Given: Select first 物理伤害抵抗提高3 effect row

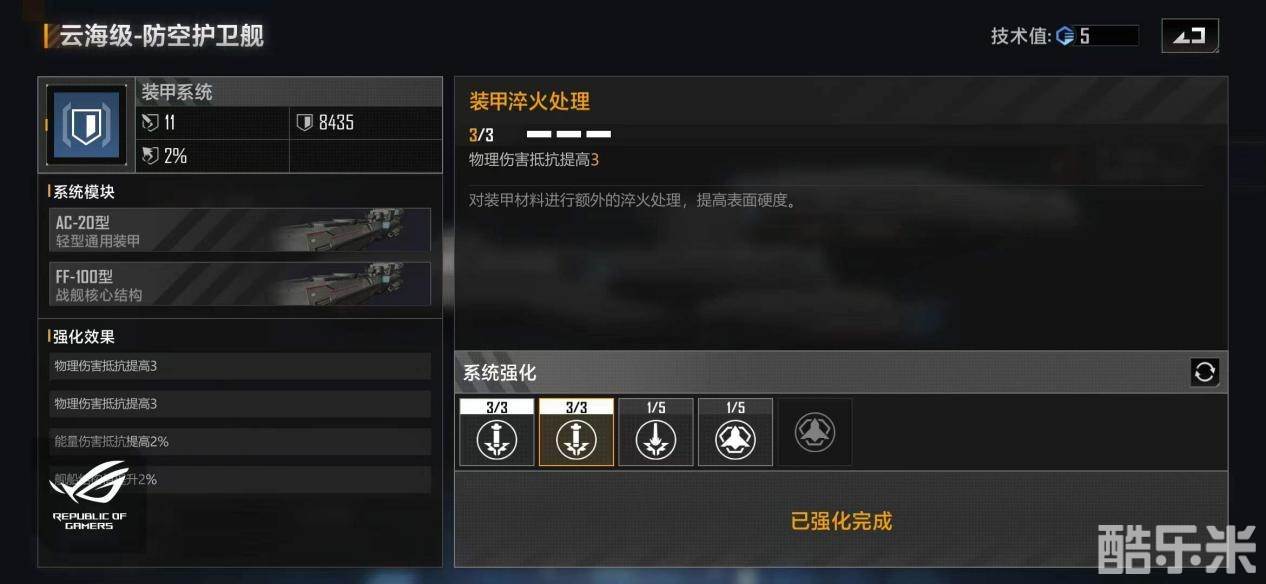Looking at the screenshot, I should click(240, 366).
